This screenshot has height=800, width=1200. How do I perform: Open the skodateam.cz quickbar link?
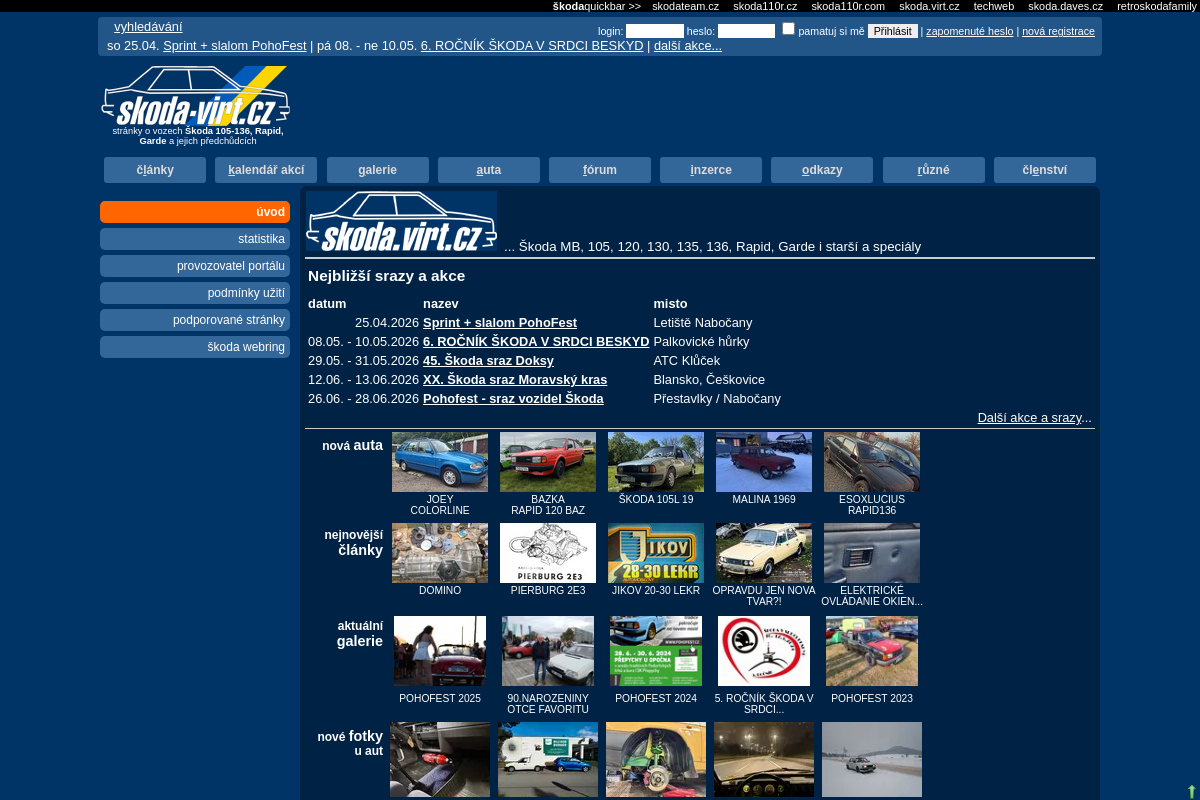pyautogui.click(x=685, y=6)
